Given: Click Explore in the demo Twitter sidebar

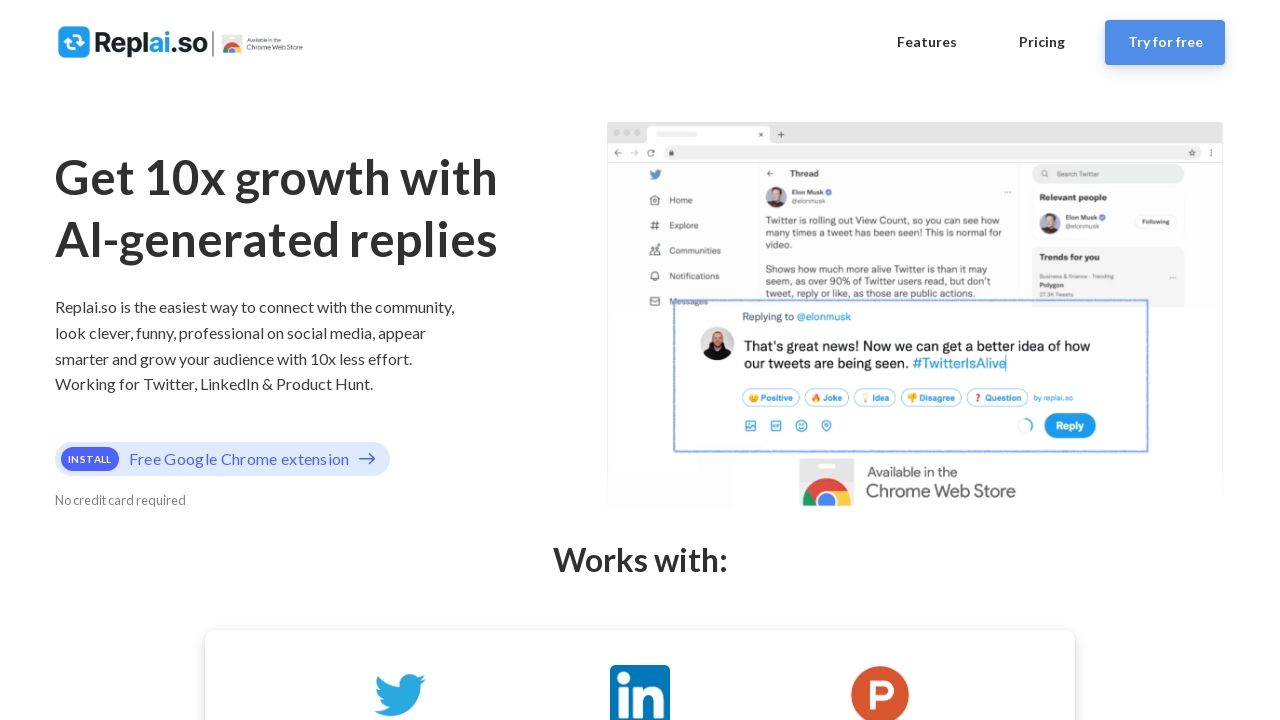Looking at the screenshot, I should (x=674, y=225).
